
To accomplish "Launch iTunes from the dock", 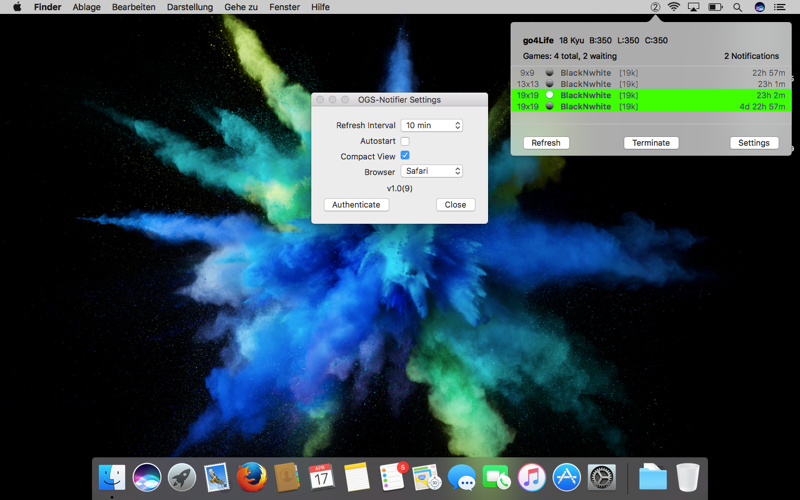I will [532, 478].
